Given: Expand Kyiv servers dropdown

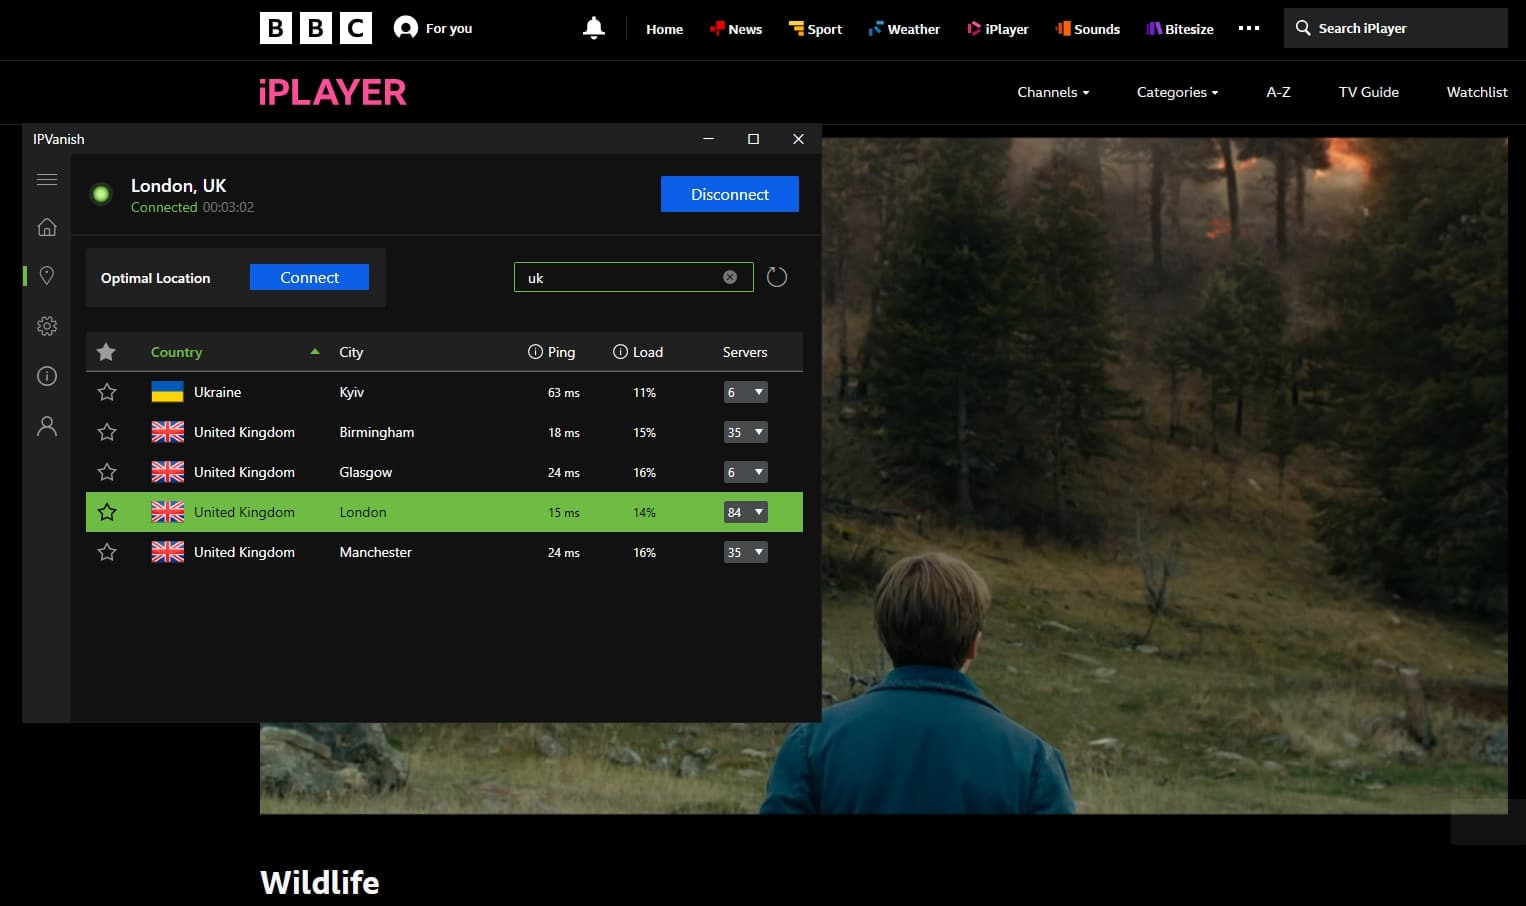Looking at the screenshot, I should click(x=745, y=392).
